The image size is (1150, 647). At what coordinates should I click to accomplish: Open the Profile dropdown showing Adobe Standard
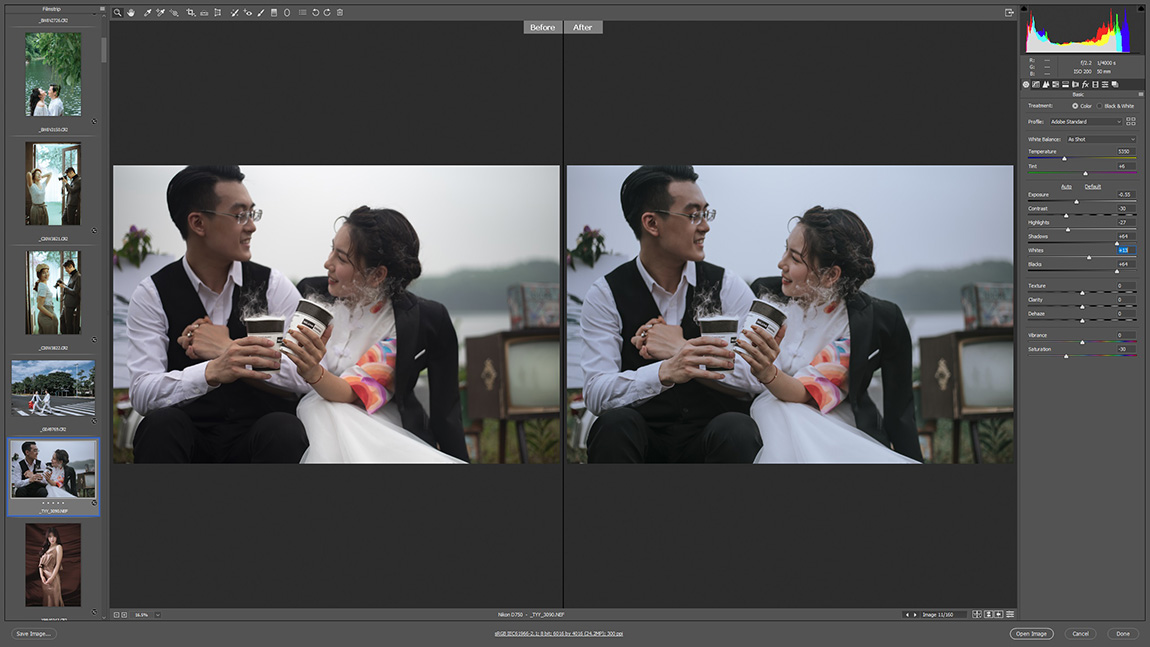tap(1085, 122)
